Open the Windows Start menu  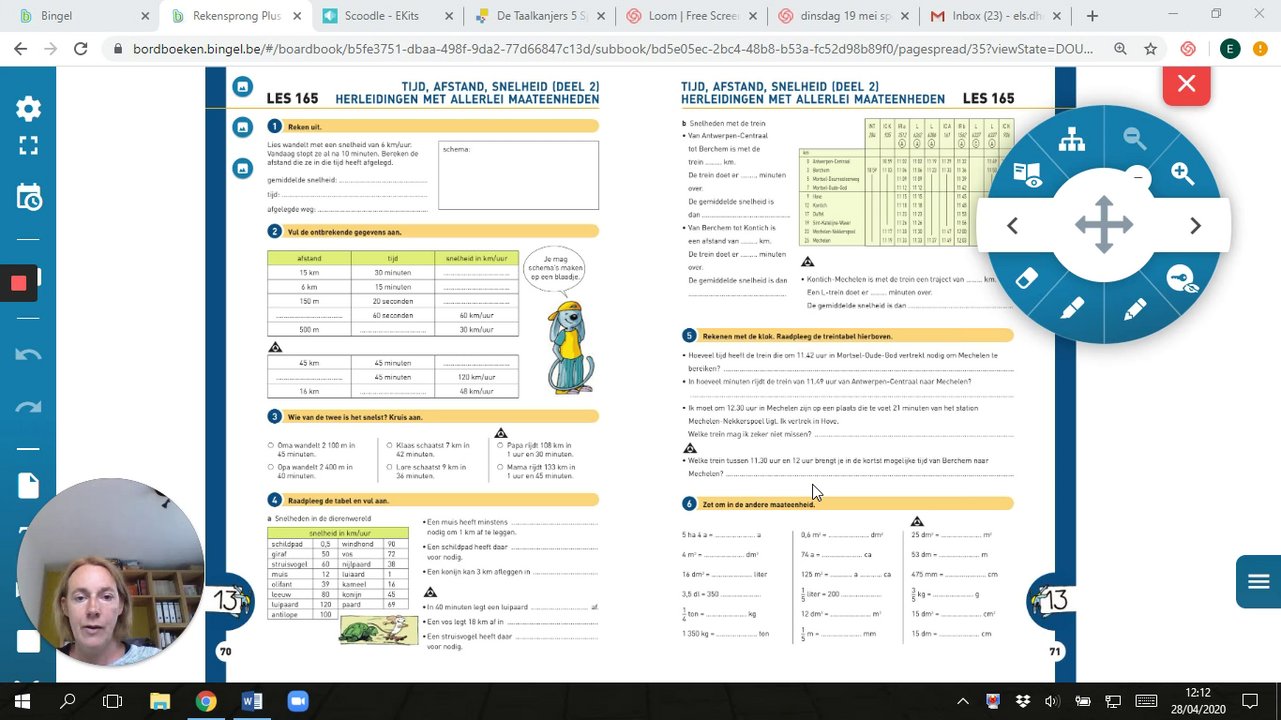click(x=22, y=702)
